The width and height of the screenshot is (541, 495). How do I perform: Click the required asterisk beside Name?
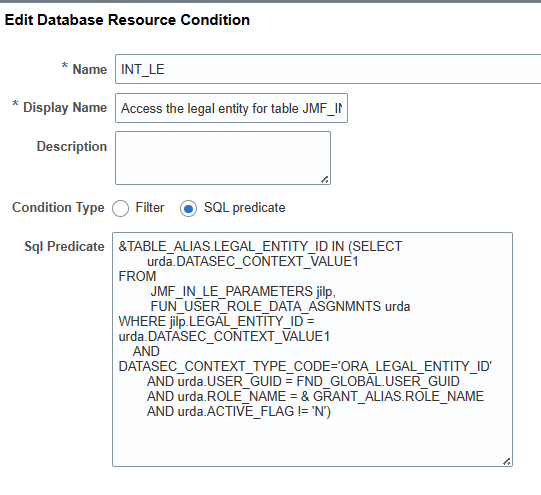click(x=65, y=66)
